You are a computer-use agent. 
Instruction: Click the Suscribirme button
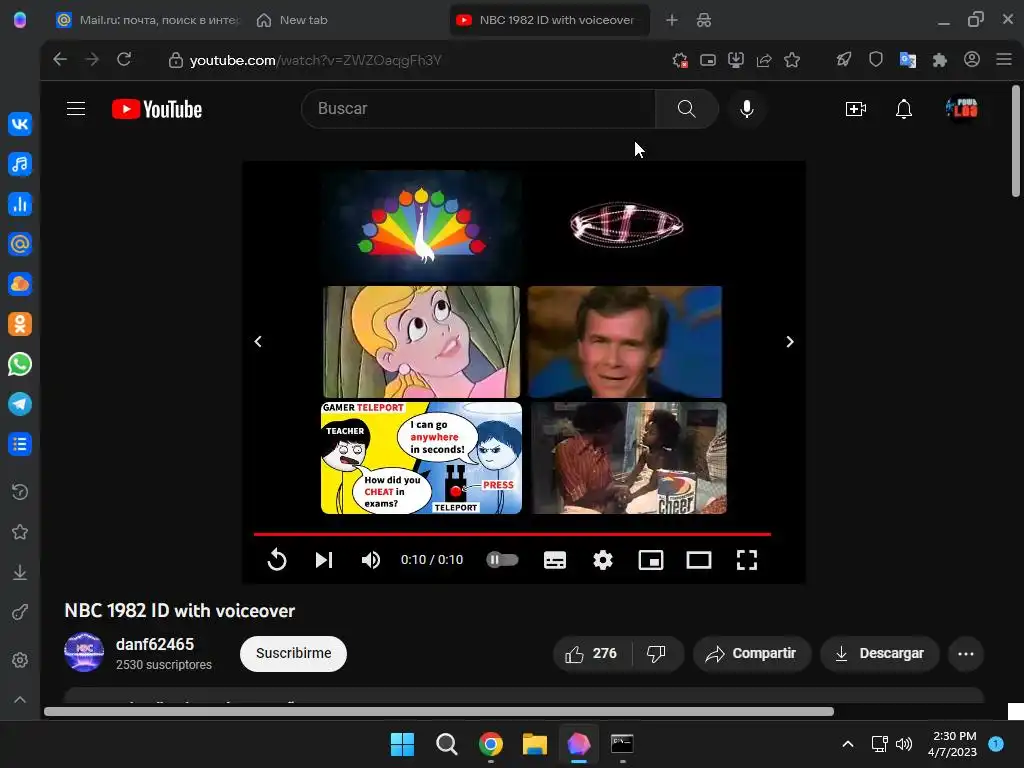pyautogui.click(x=293, y=653)
